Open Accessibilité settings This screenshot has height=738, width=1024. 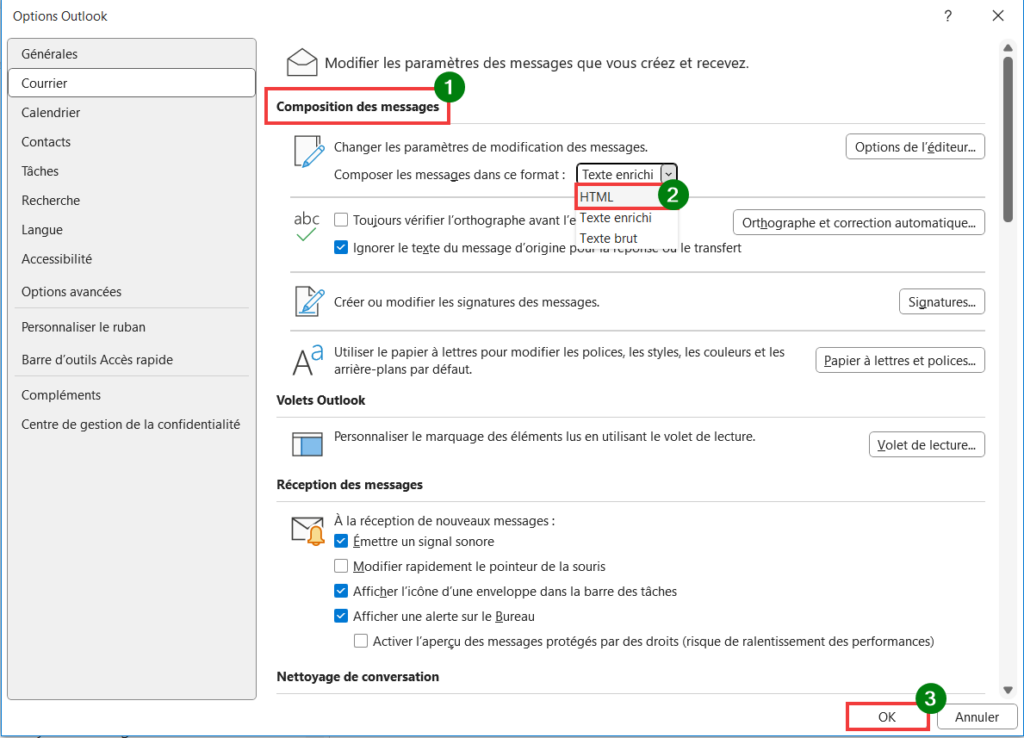(x=132, y=259)
